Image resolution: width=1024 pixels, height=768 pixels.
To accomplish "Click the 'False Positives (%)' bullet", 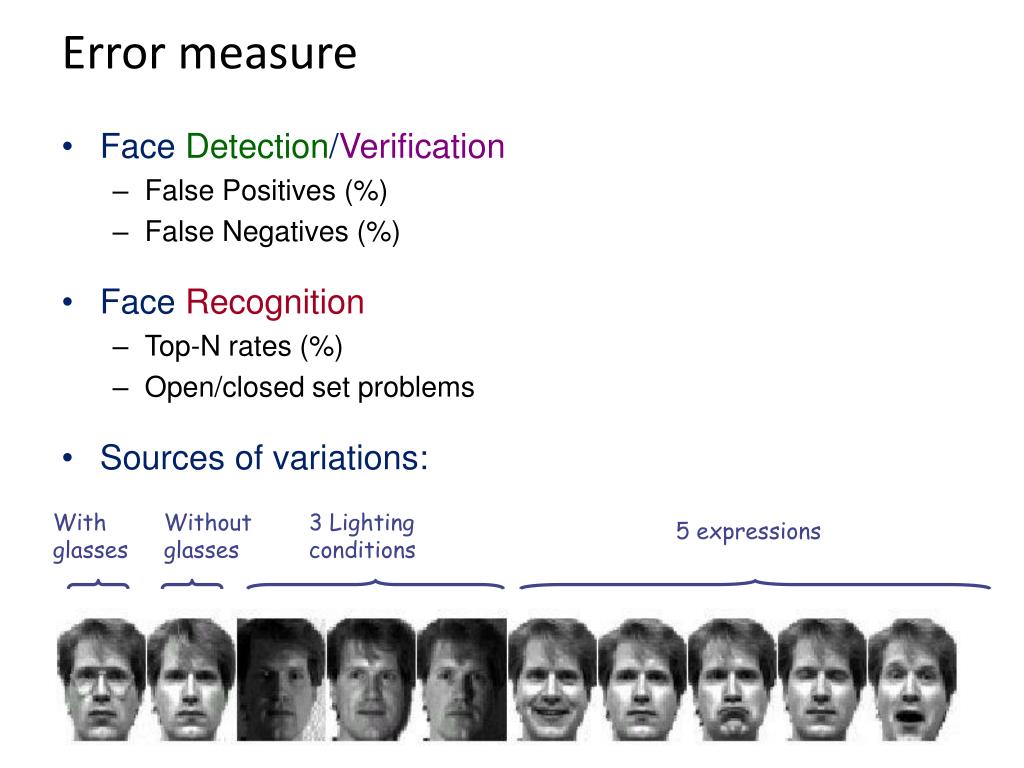I will click(x=266, y=191).
